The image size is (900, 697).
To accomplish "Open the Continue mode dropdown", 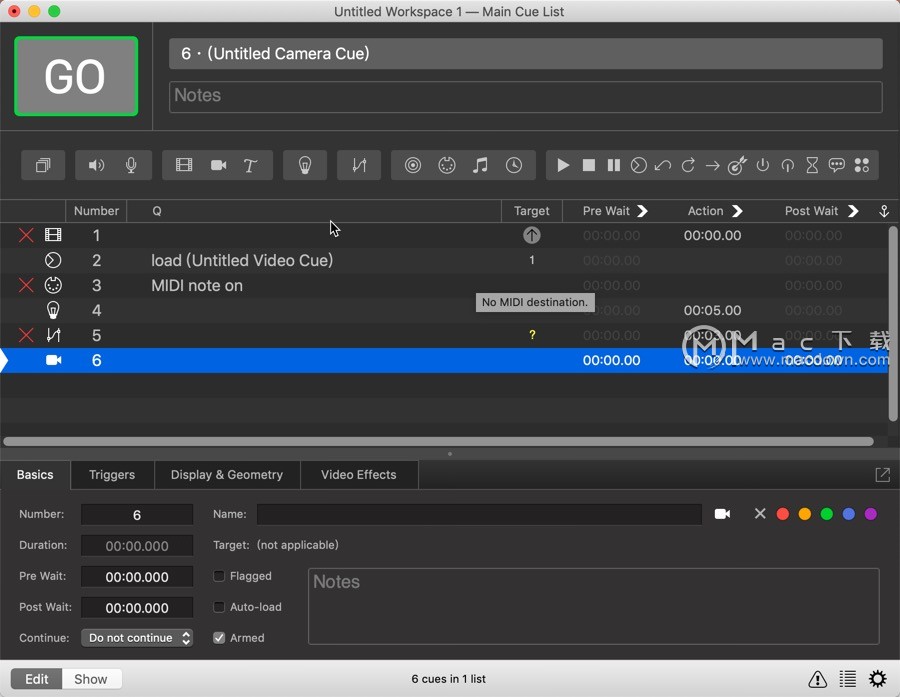I will 137,638.
